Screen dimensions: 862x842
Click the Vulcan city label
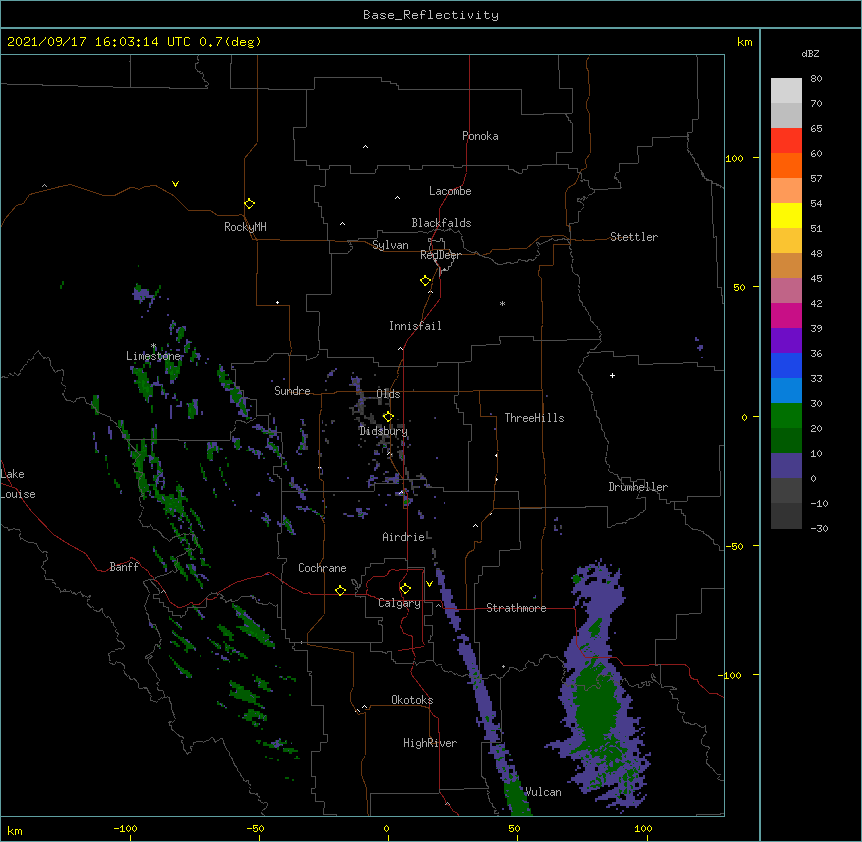pyautogui.click(x=543, y=792)
